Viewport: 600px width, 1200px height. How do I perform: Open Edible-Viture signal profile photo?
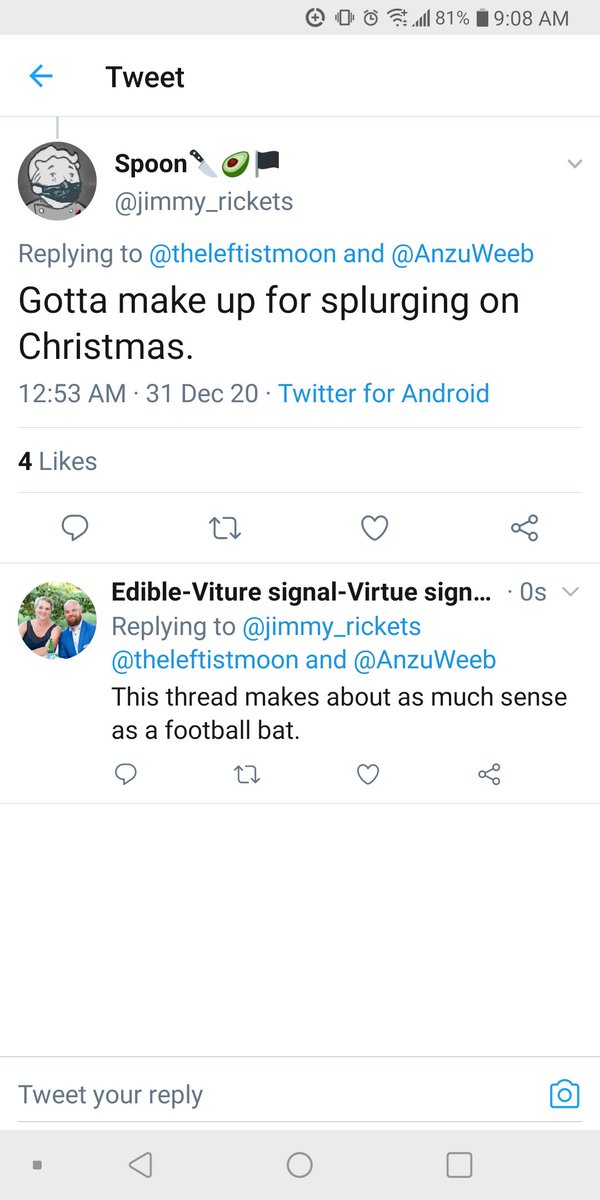point(58,620)
